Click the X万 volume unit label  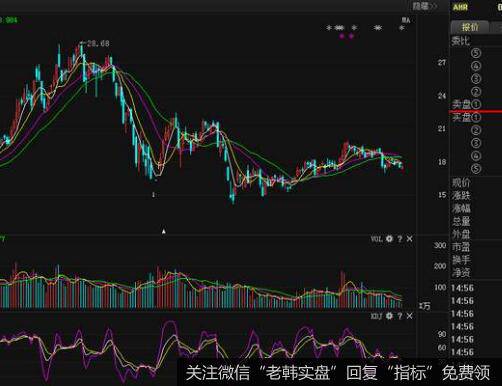(425, 306)
